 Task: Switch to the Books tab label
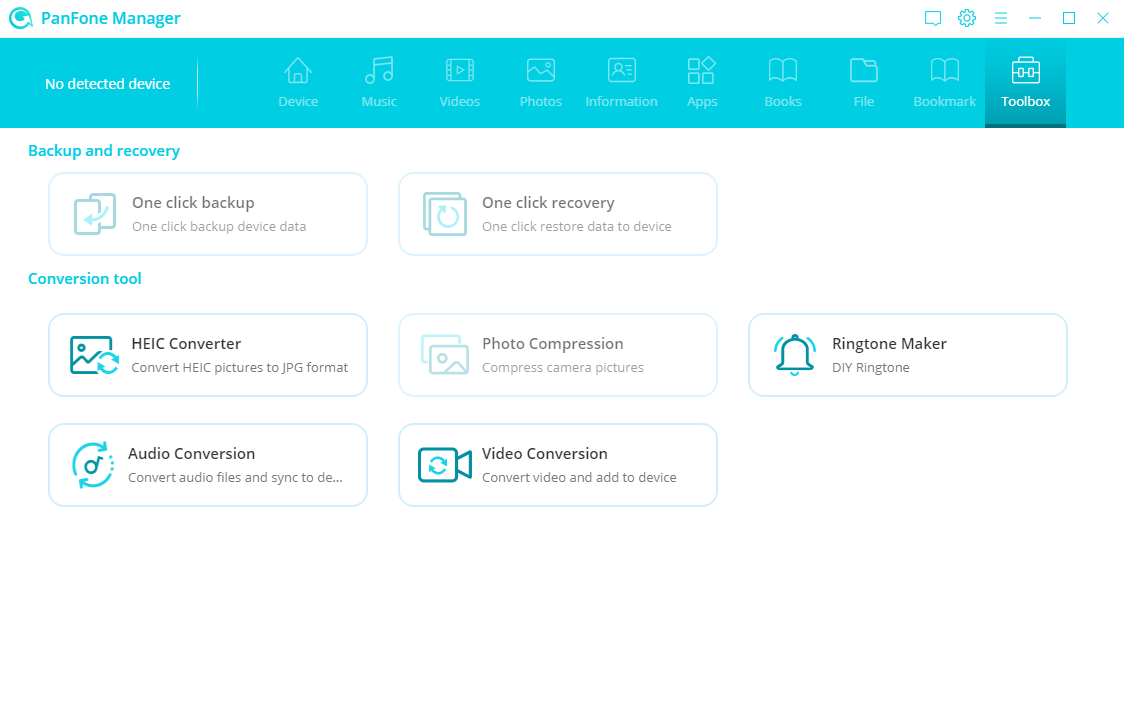[783, 102]
